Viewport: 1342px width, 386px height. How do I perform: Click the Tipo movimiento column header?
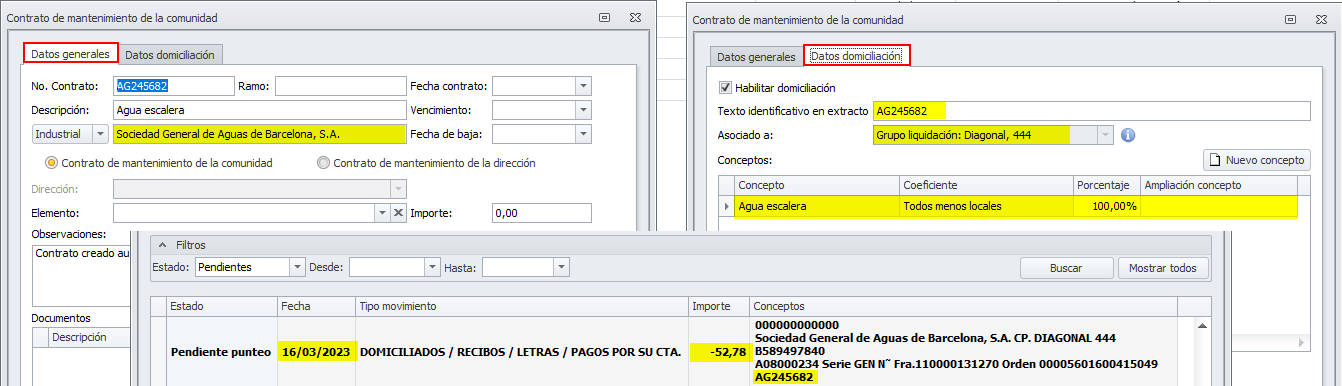522,306
